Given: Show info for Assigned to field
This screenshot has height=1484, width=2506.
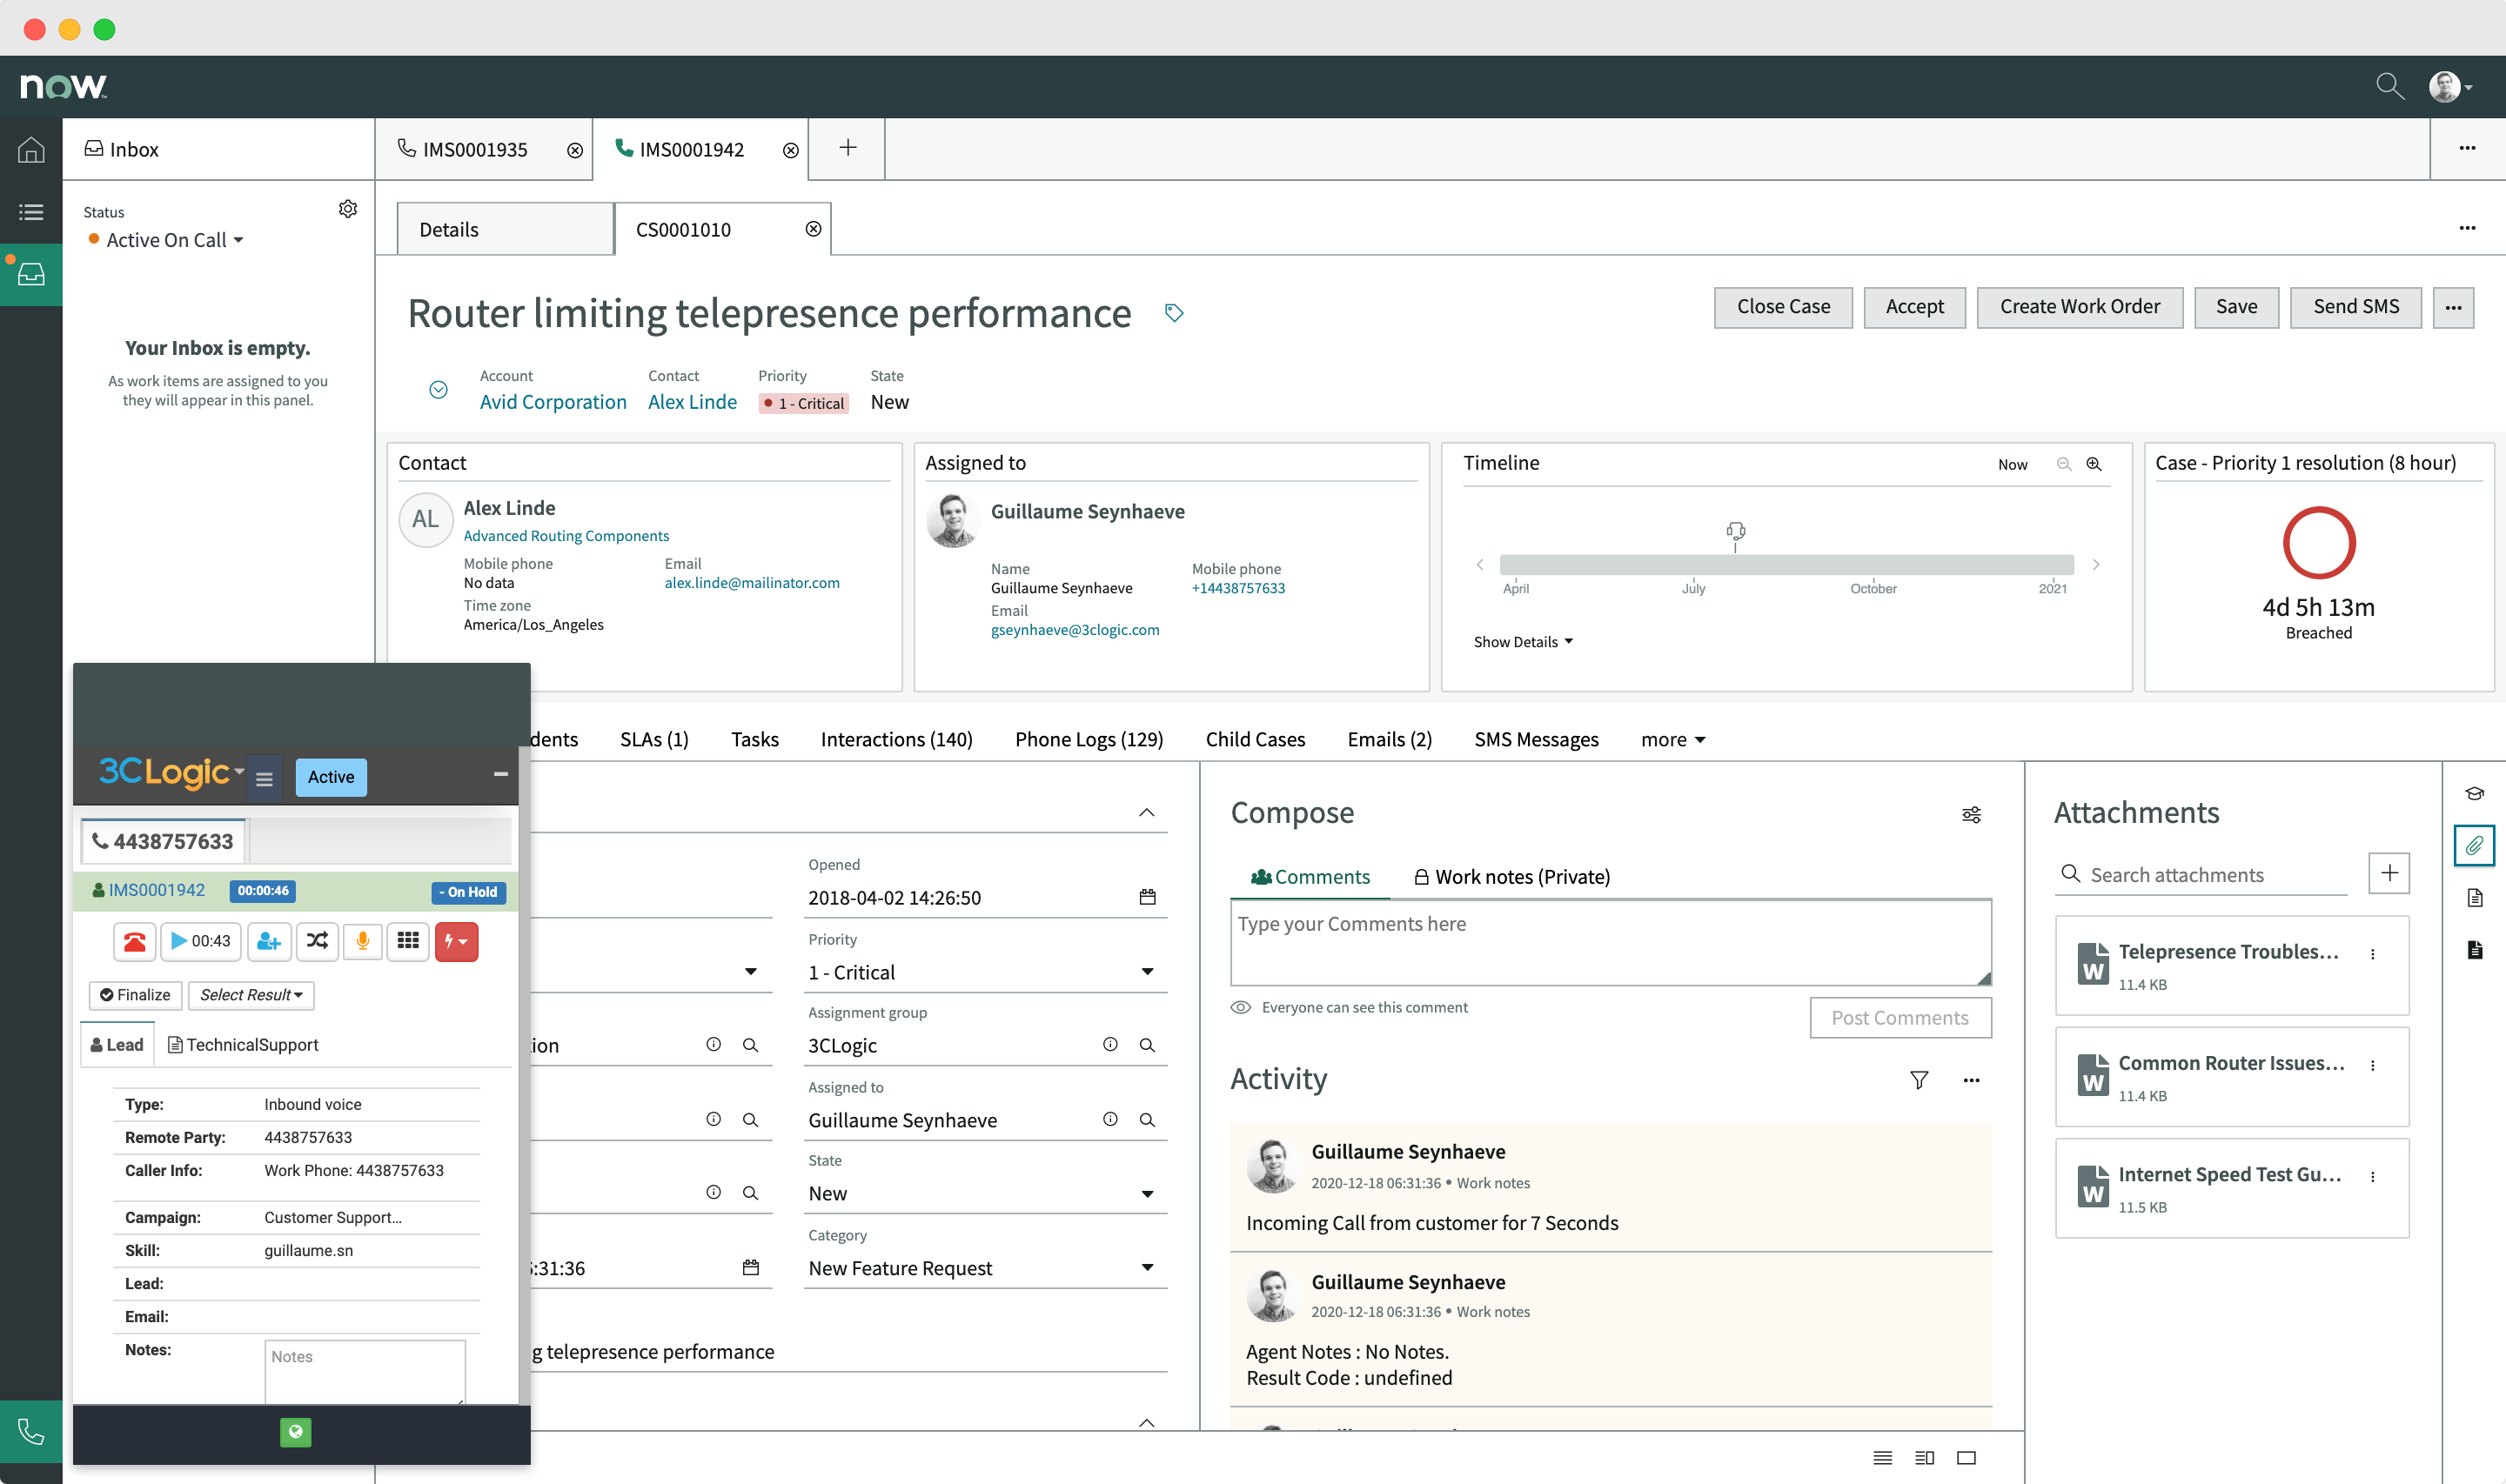Looking at the screenshot, I should point(1110,1119).
